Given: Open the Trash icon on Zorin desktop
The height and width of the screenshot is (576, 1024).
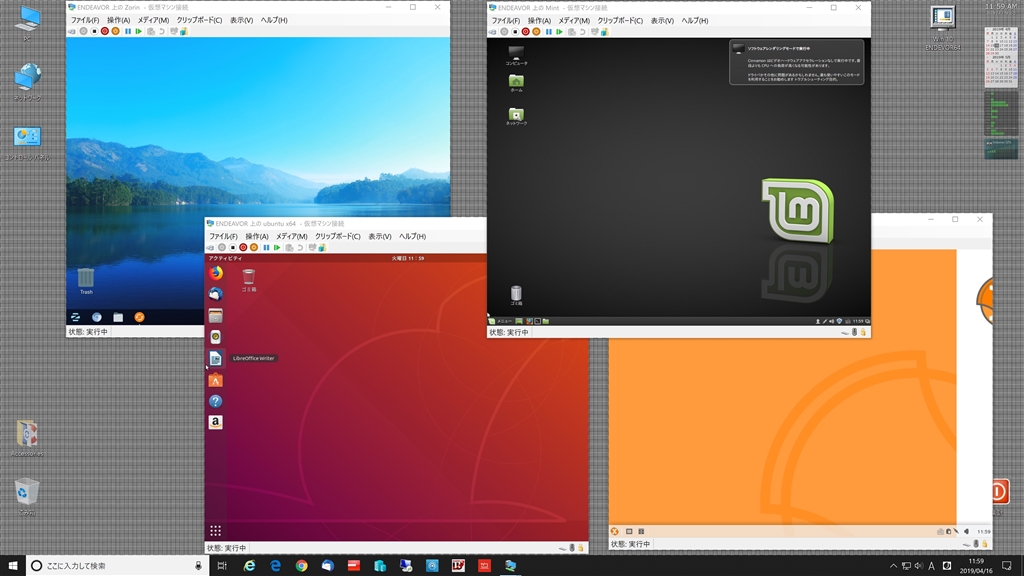Looking at the screenshot, I should [x=86, y=279].
